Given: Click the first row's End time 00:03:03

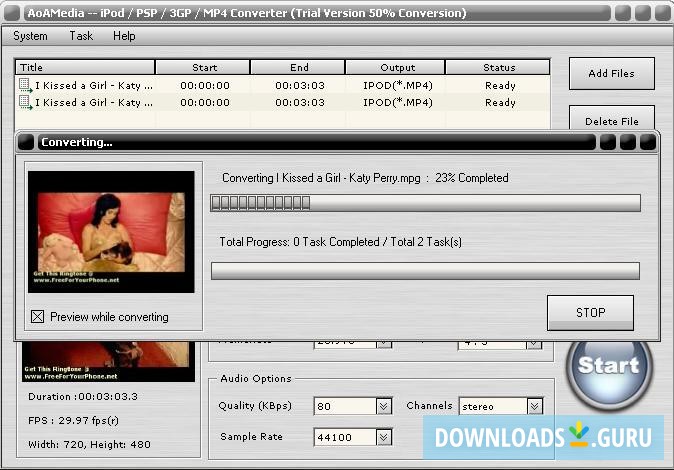Looking at the screenshot, I should coord(300,86).
